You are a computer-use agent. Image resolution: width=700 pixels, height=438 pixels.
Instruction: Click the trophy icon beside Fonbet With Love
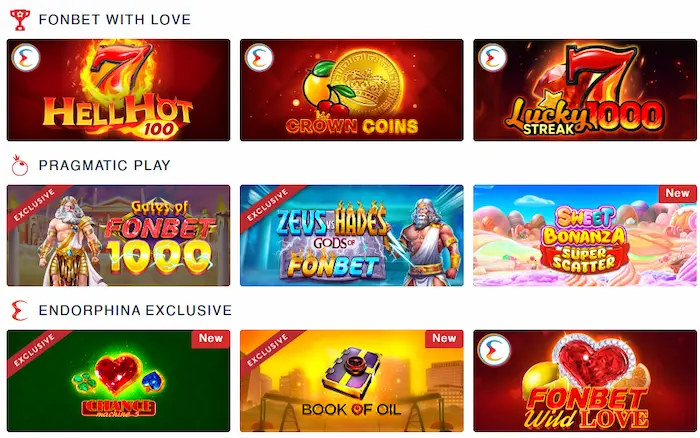20,20
